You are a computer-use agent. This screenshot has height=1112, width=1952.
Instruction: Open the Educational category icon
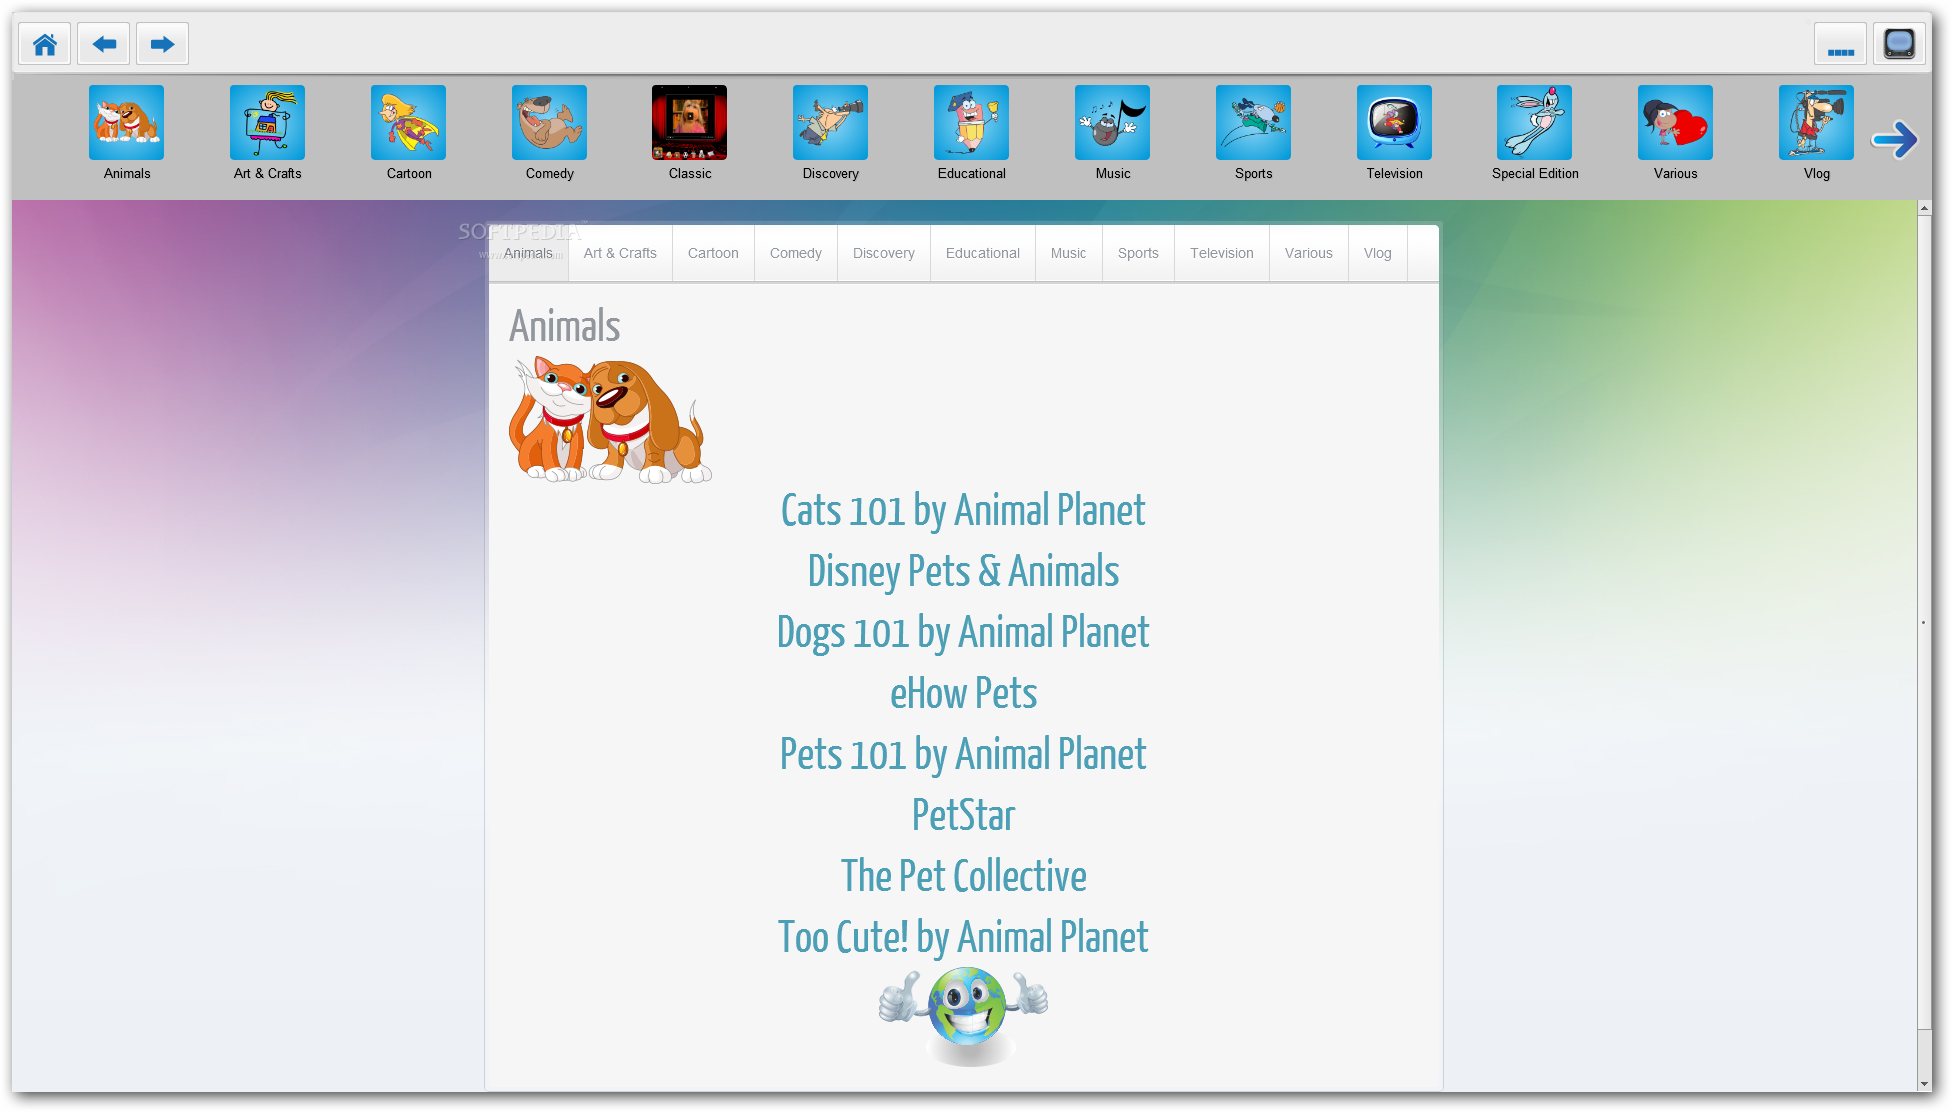coord(971,123)
